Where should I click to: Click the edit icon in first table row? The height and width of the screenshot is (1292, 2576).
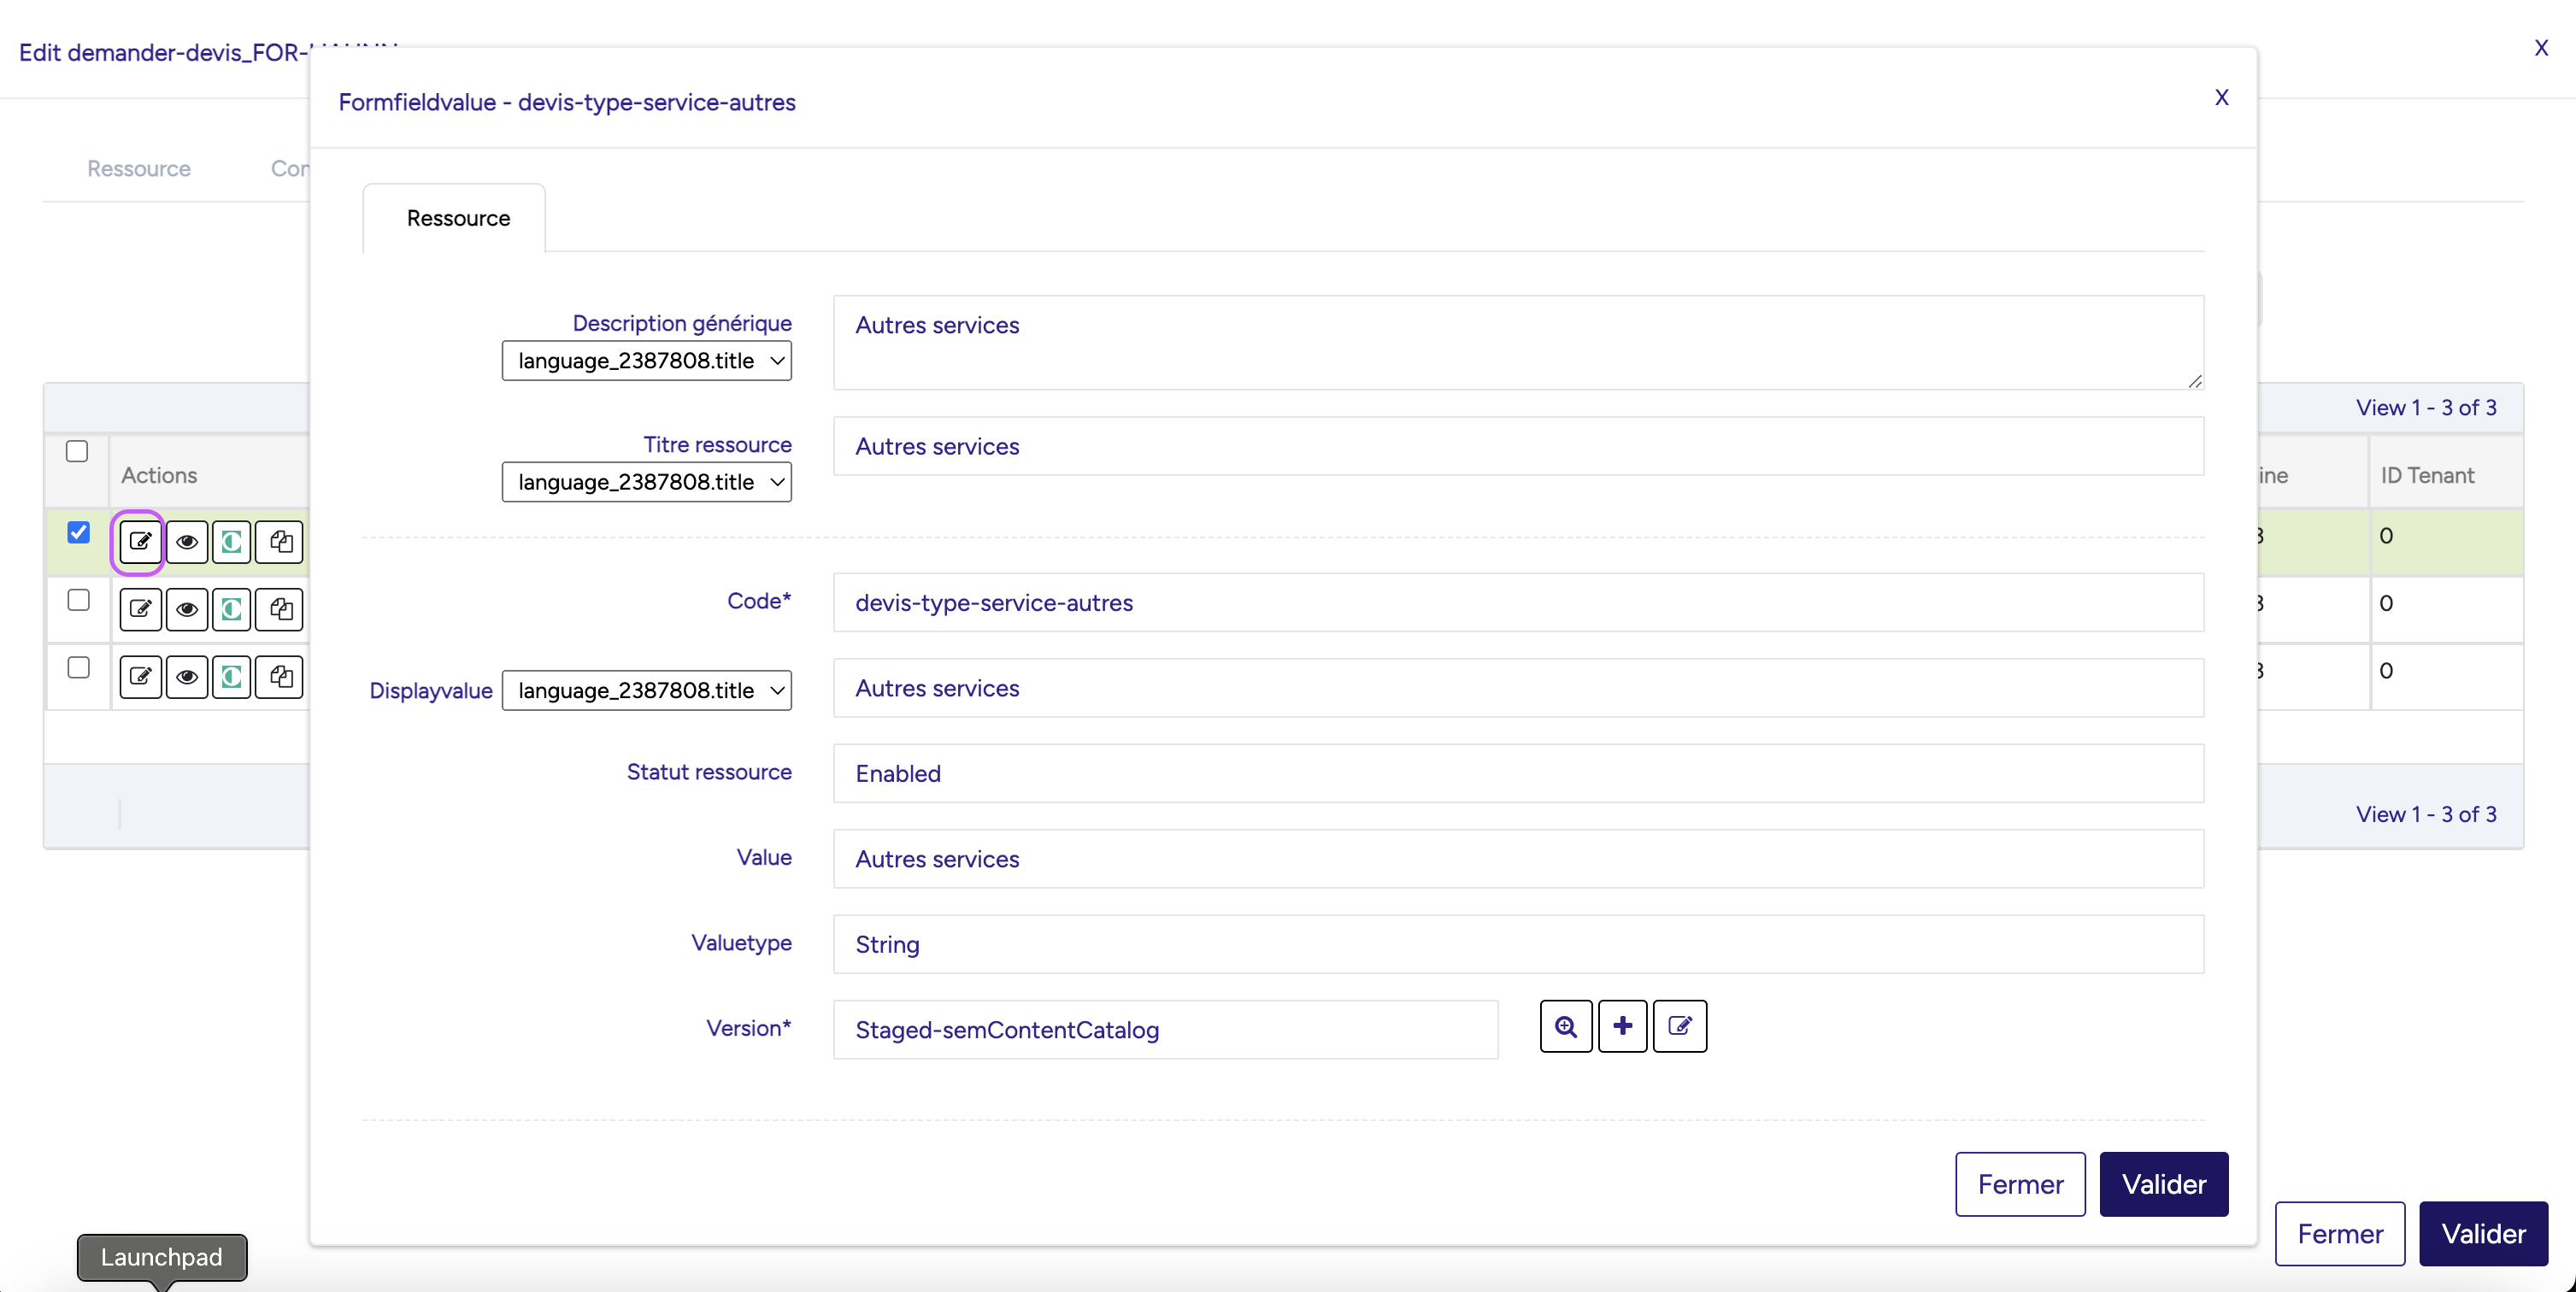pyautogui.click(x=140, y=542)
